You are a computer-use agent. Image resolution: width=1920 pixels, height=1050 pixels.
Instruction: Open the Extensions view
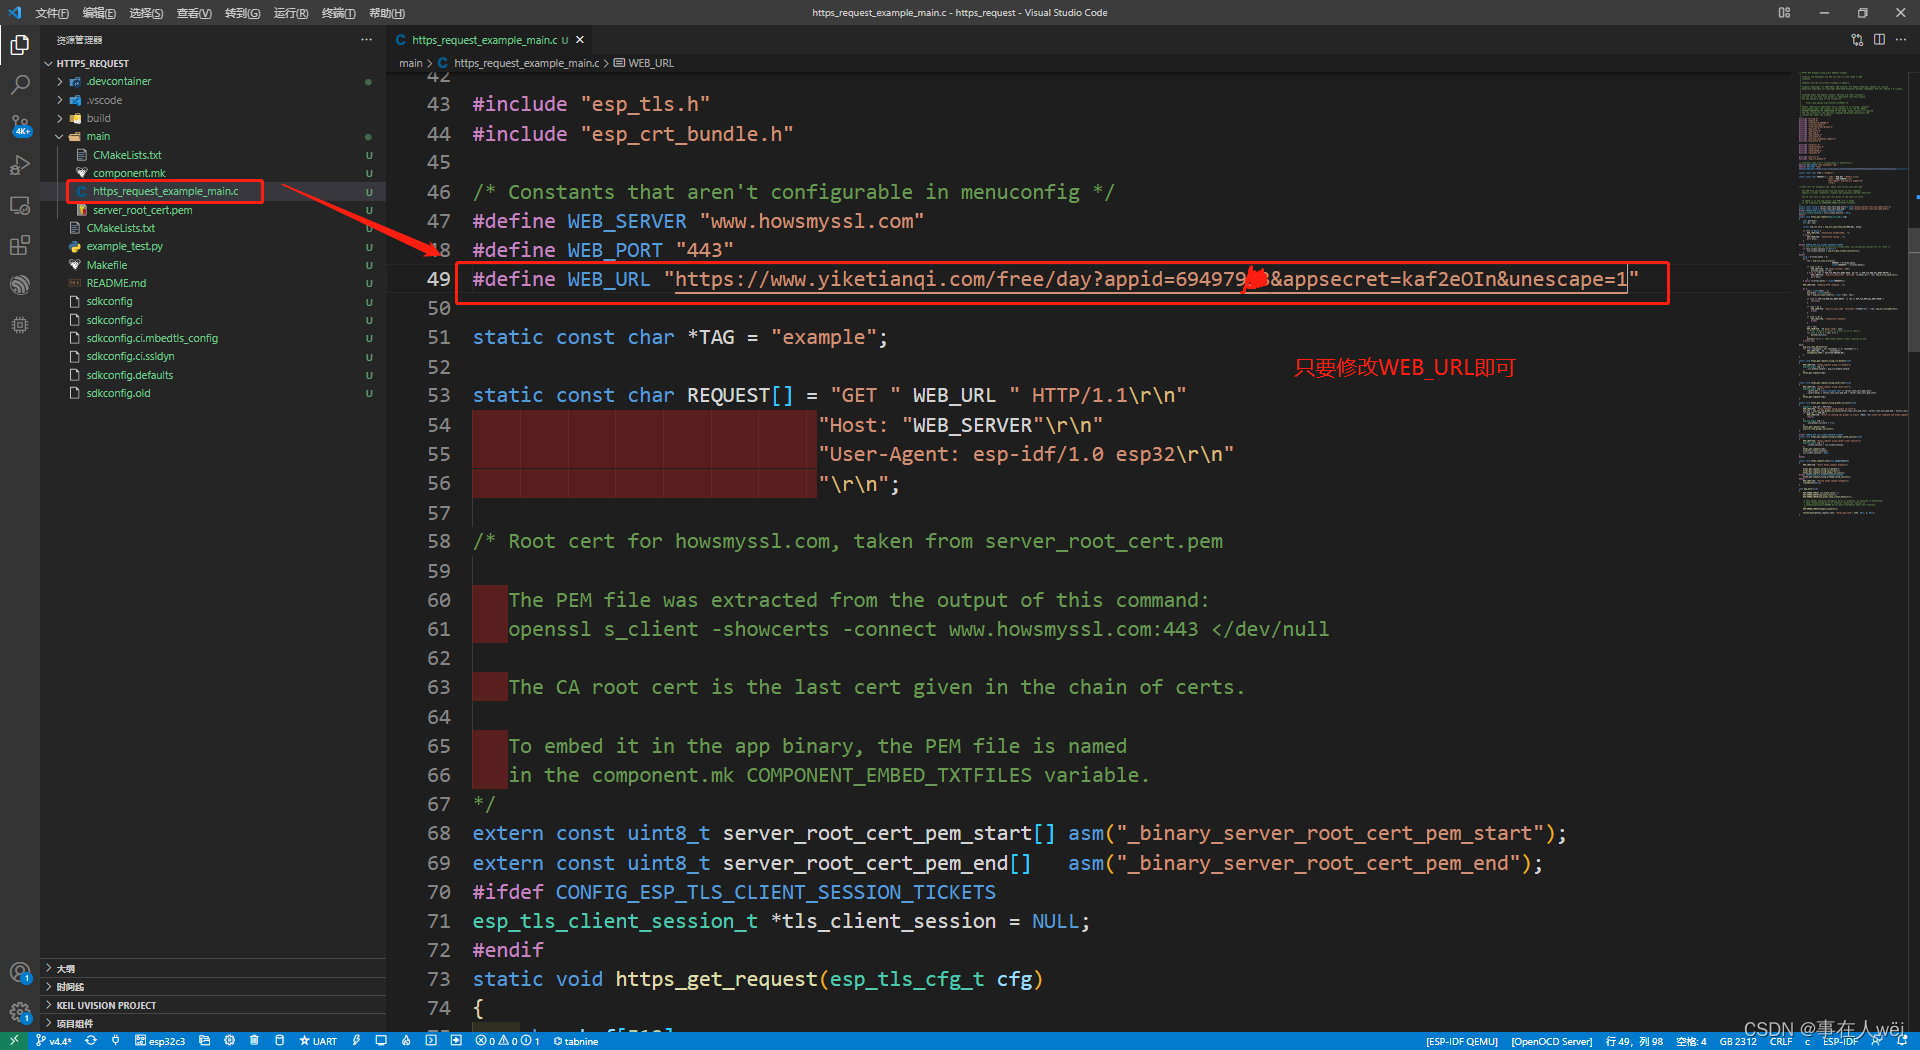(20, 245)
